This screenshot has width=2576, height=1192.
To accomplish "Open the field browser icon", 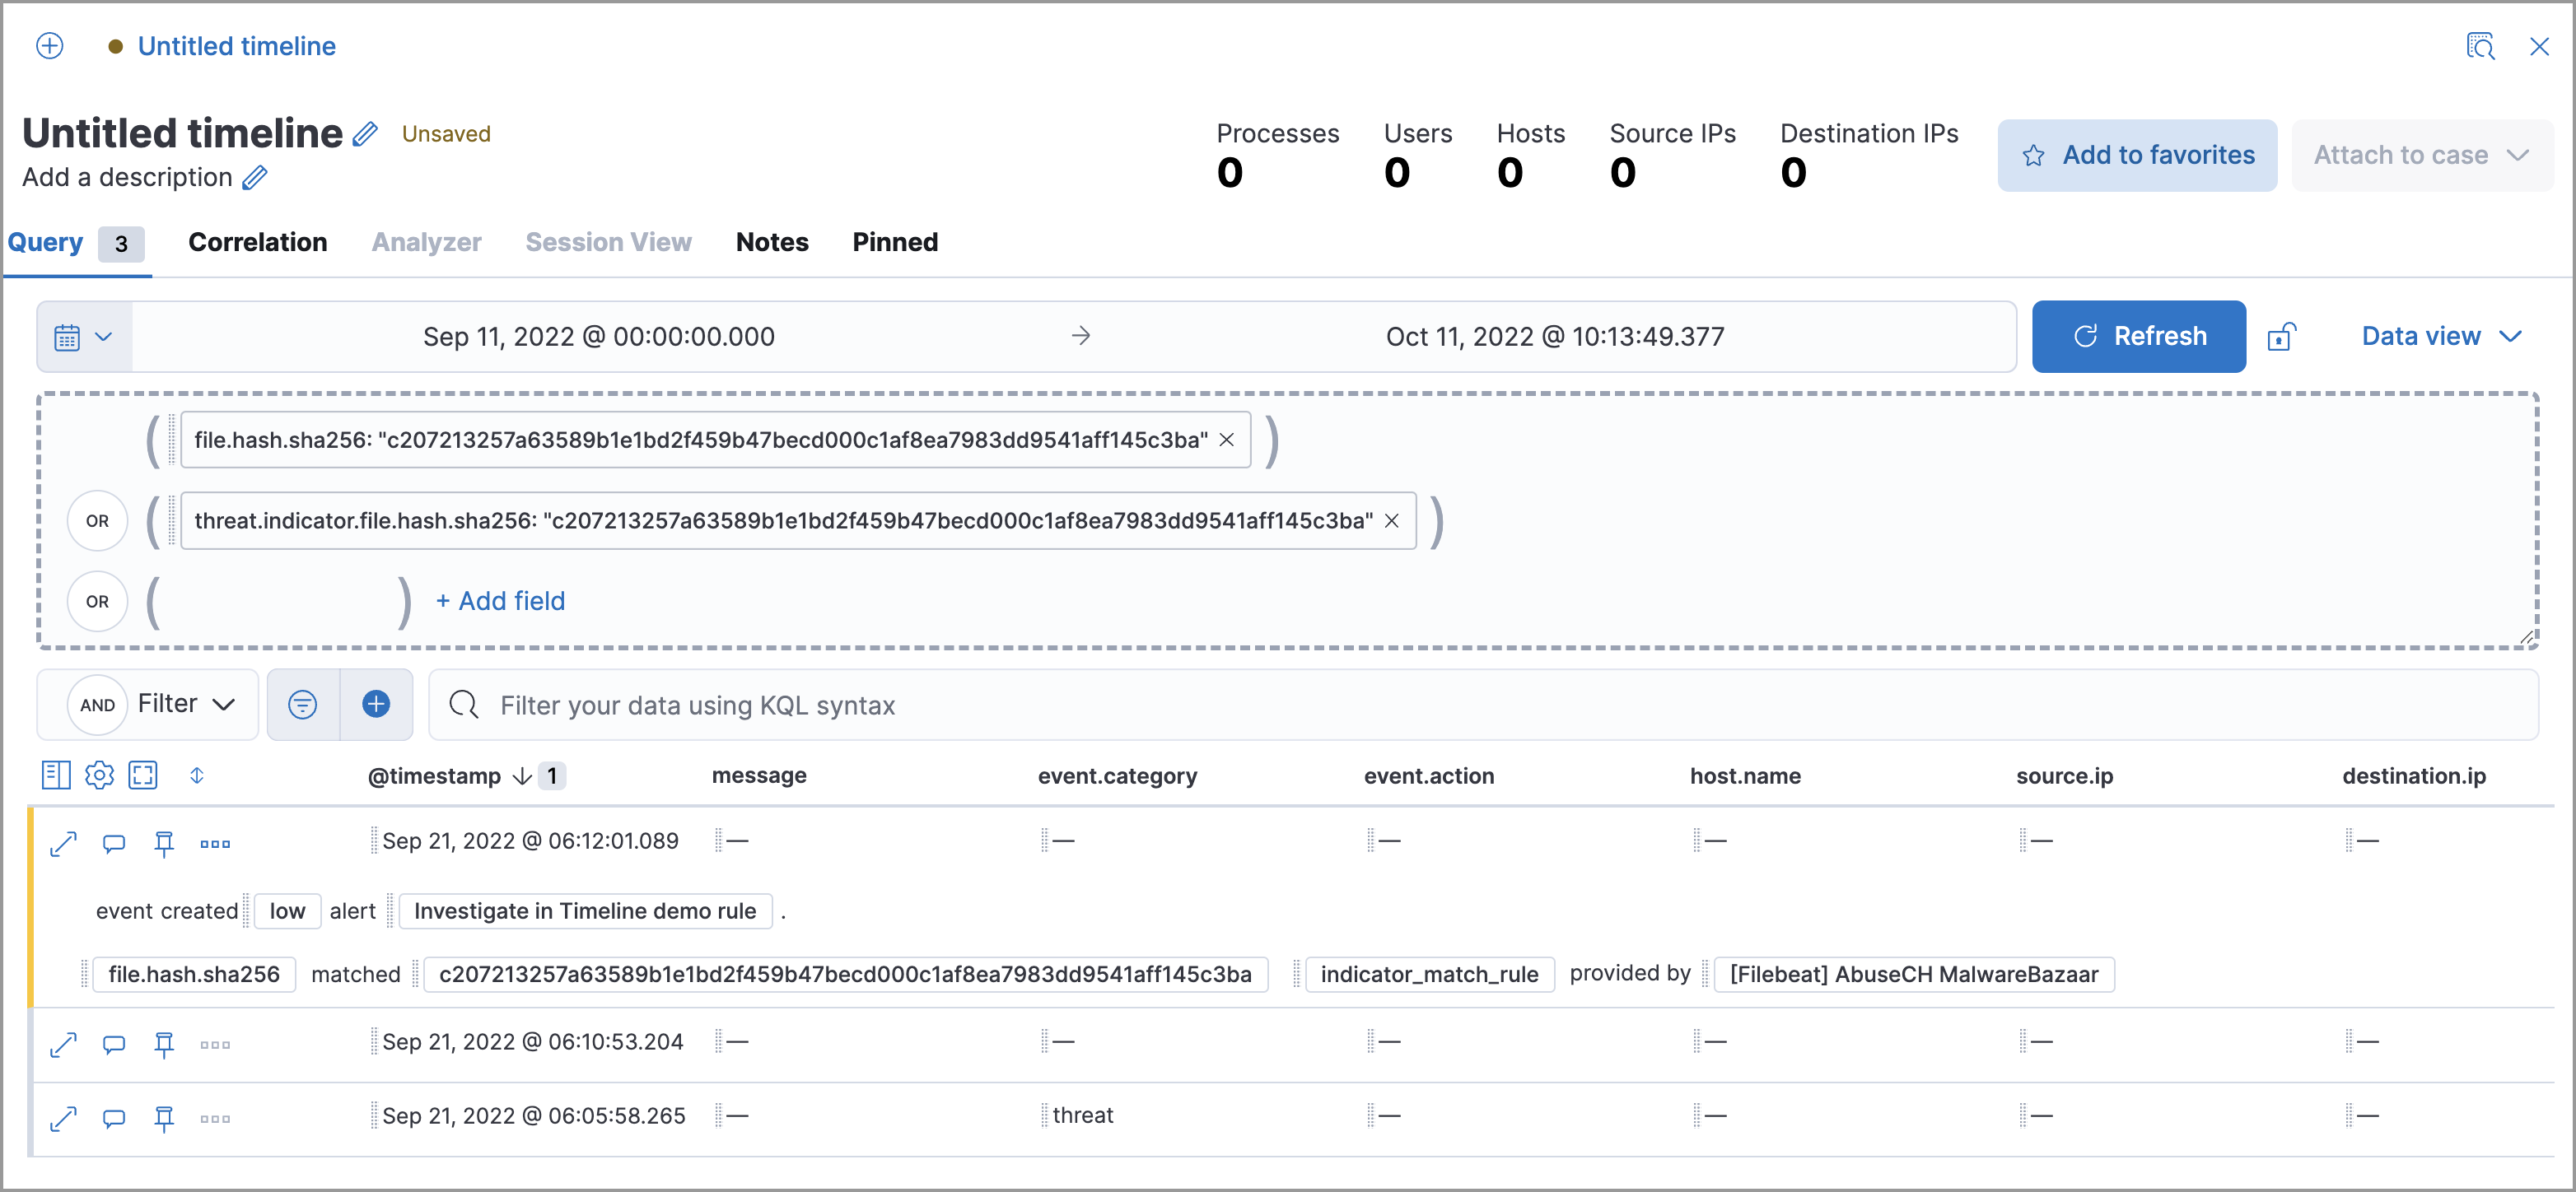I will pyautogui.click(x=56, y=775).
